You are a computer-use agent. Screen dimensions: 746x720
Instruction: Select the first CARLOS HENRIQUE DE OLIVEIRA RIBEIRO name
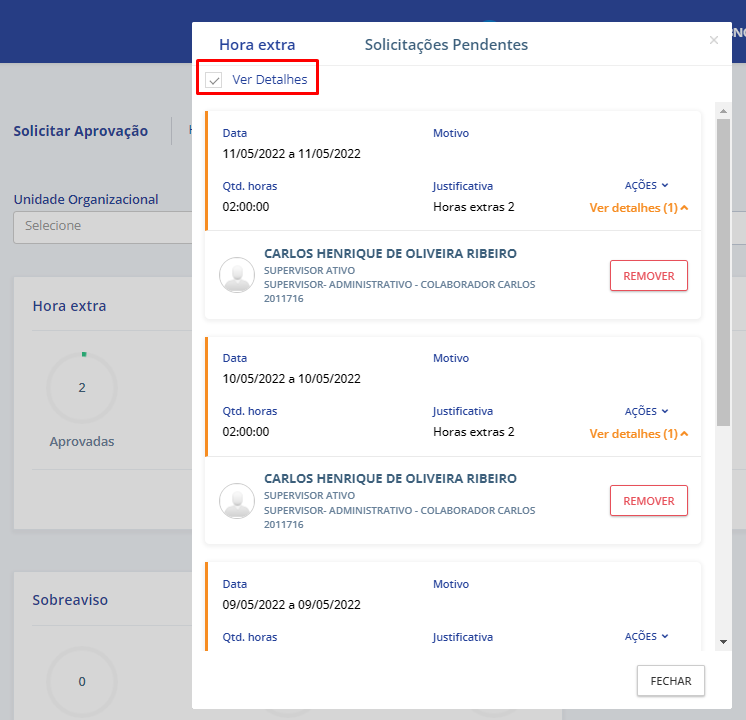pos(390,254)
